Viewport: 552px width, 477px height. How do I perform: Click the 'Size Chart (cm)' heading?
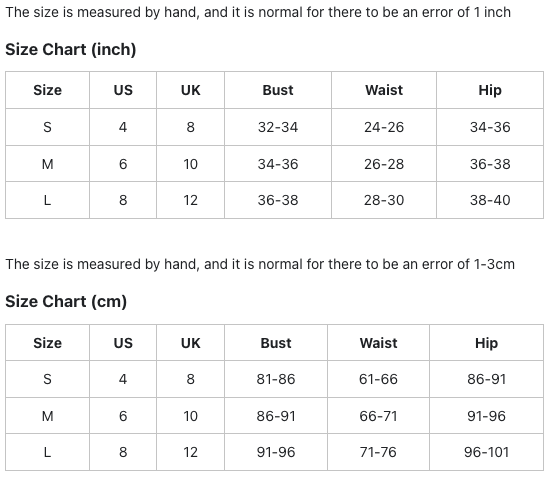(66, 301)
